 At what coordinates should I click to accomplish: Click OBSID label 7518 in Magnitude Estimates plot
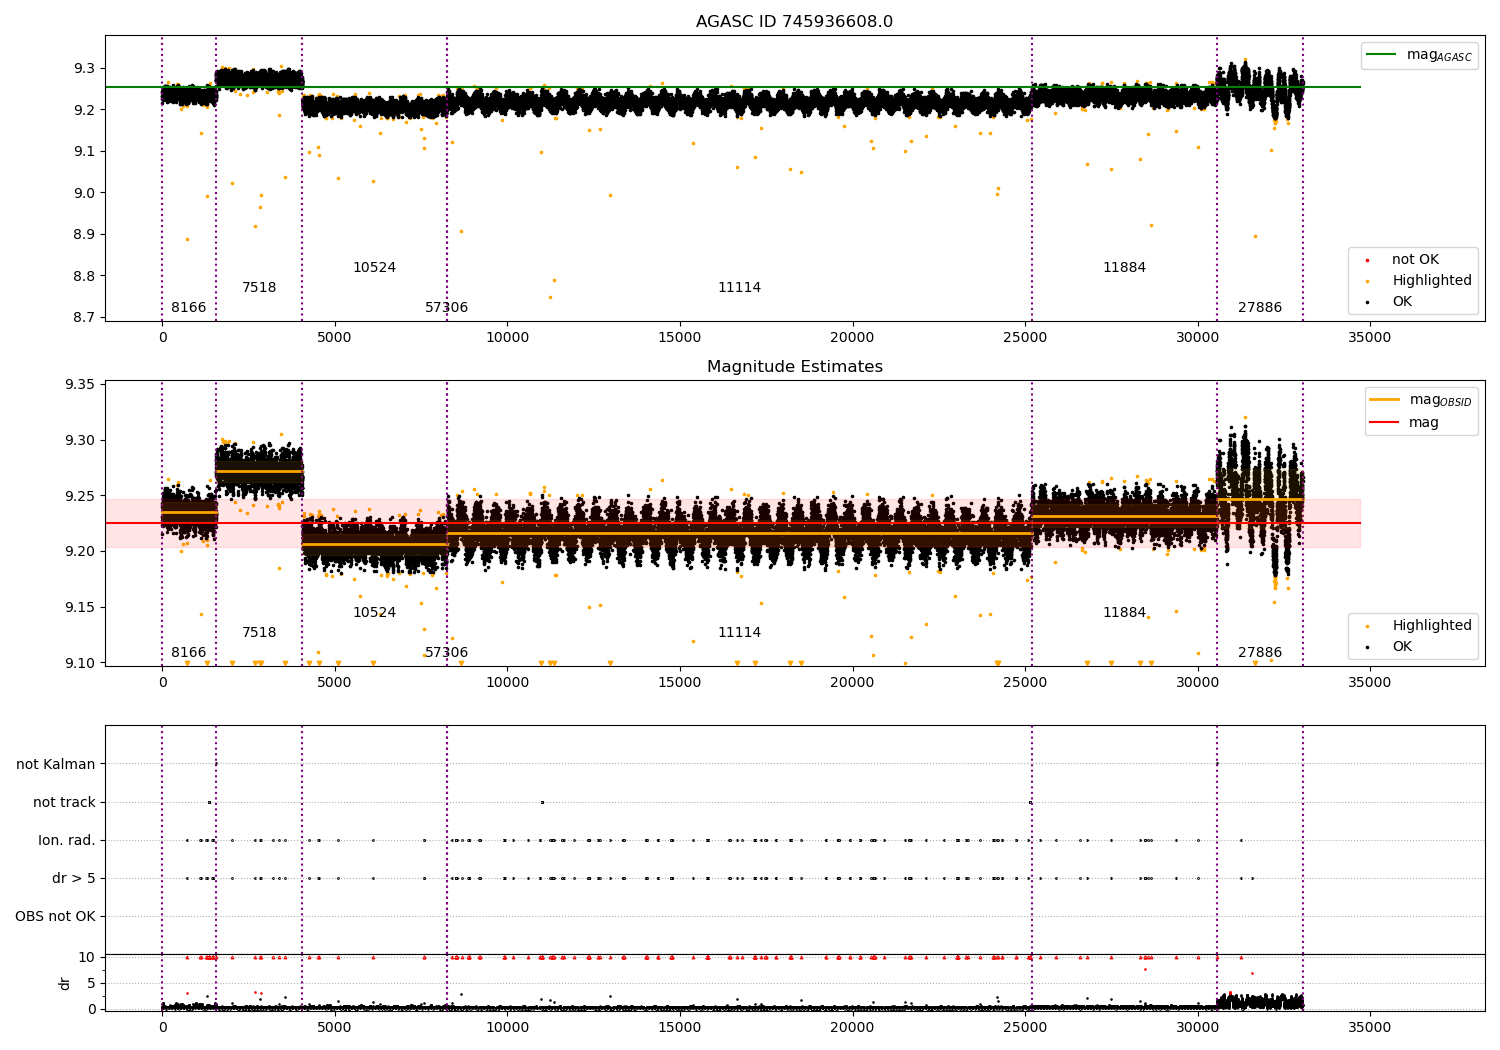pyautogui.click(x=259, y=633)
